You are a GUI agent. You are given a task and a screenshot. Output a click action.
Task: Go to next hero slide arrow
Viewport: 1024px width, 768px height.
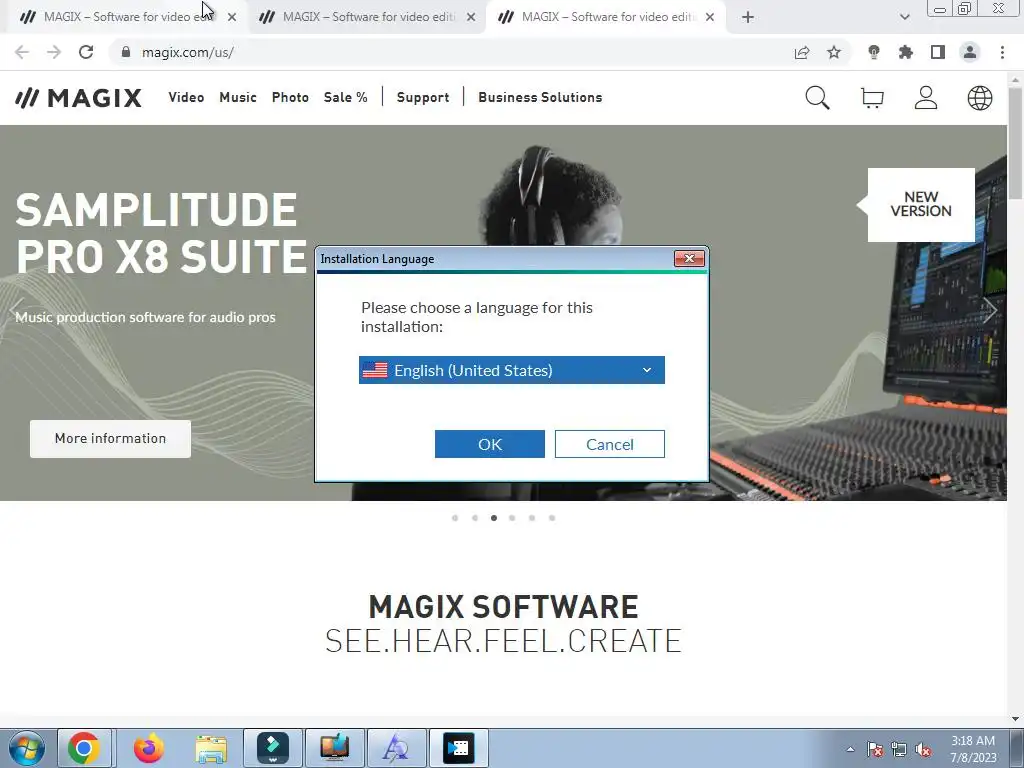pos(989,310)
